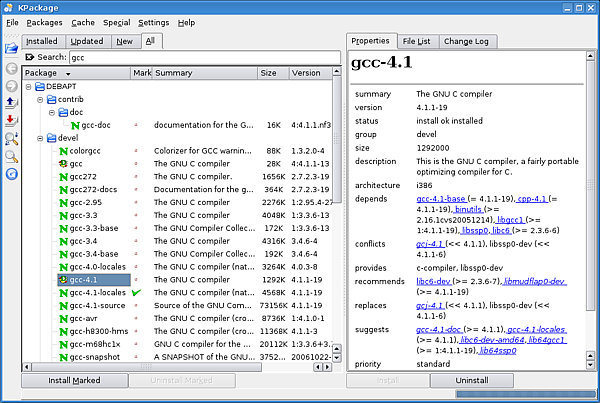Click the find file magnifier icon

point(11,155)
